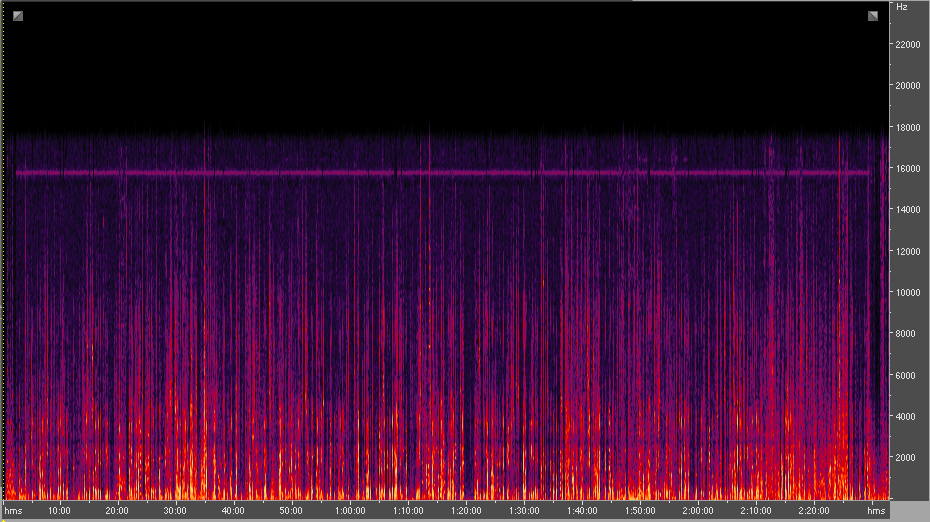This screenshot has width=930, height=522.
Task: Click the 1:50:00 time ruler label
Action: tap(641, 511)
